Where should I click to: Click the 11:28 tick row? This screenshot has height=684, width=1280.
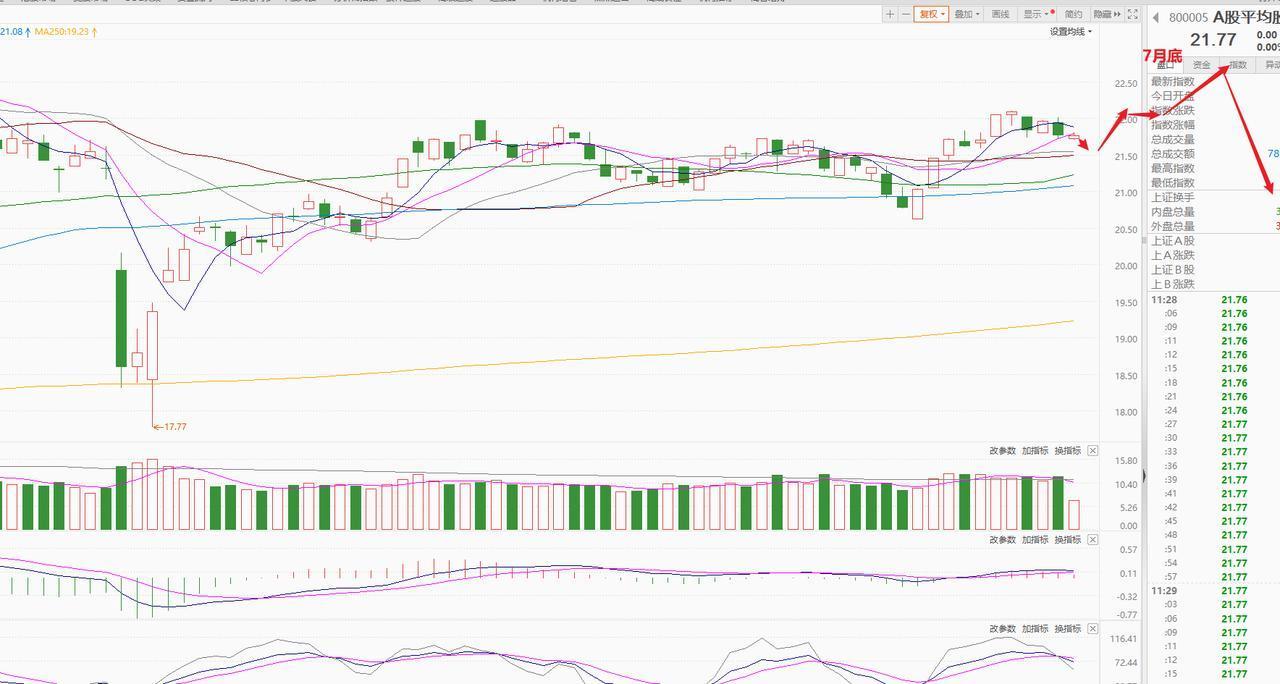[1213, 300]
